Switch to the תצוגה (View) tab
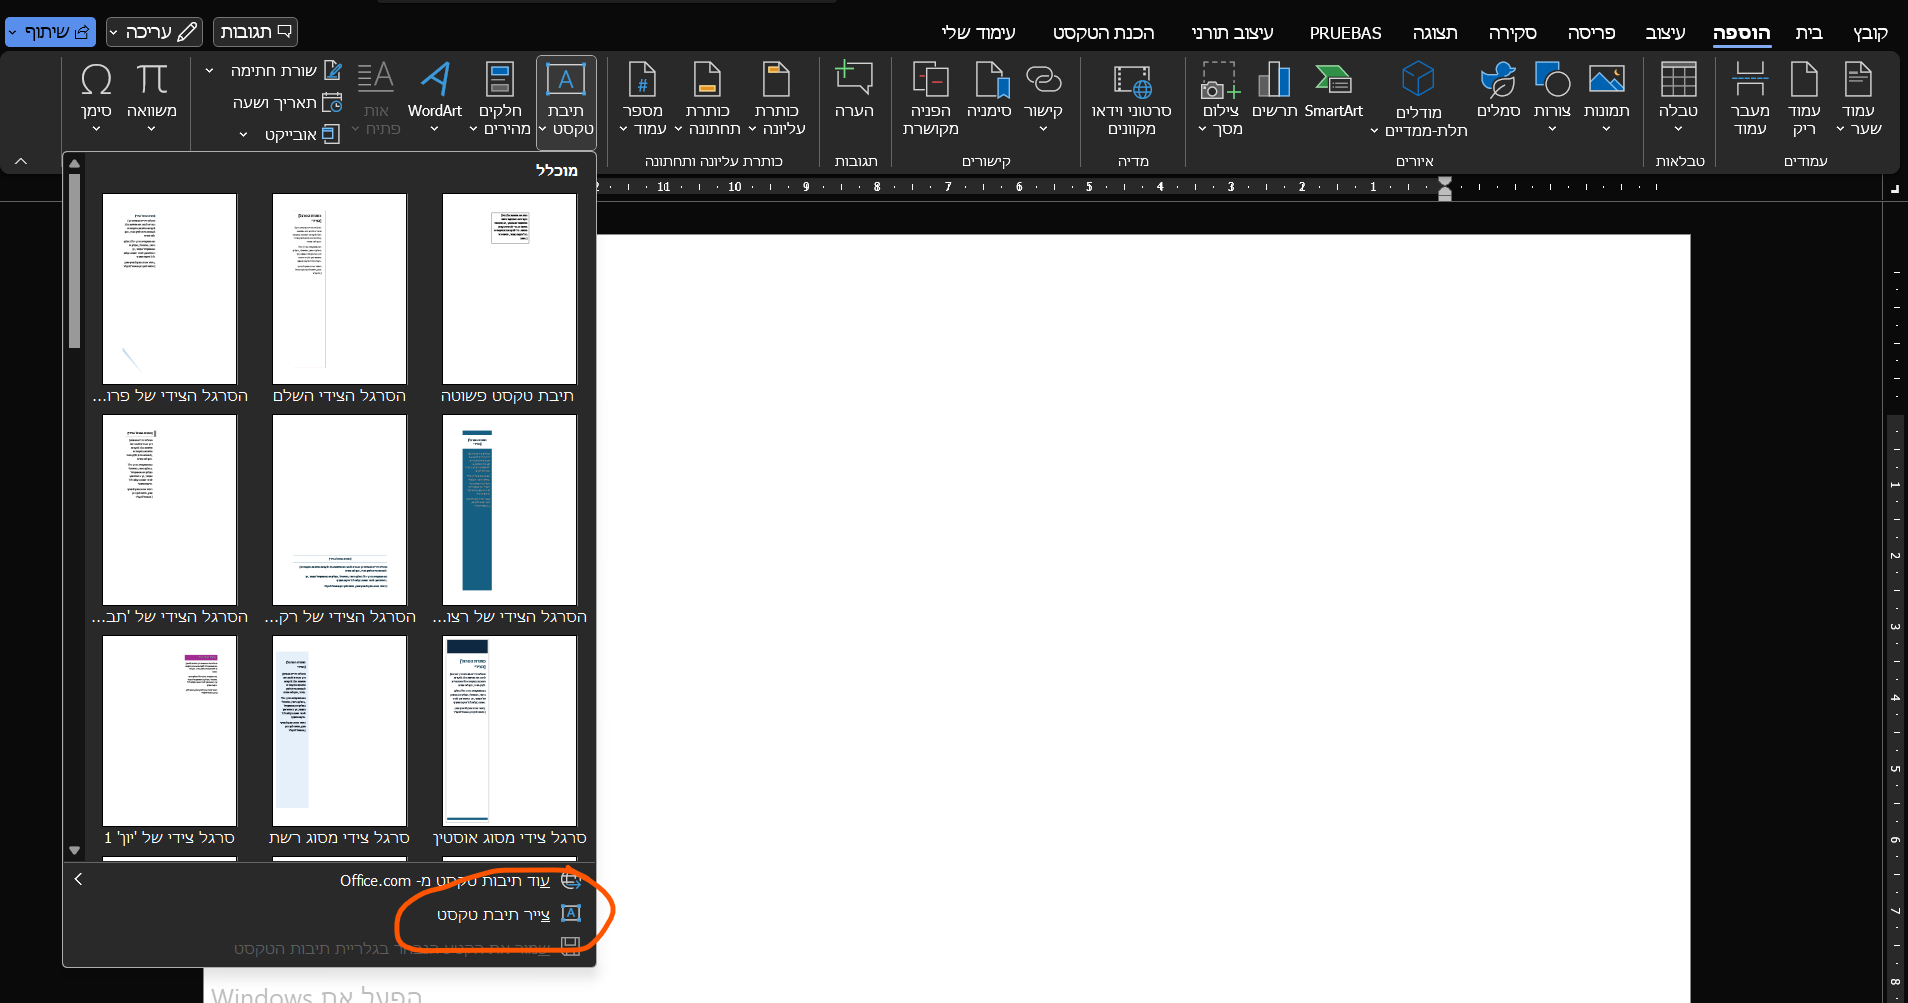The image size is (1908, 1003). [1435, 33]
